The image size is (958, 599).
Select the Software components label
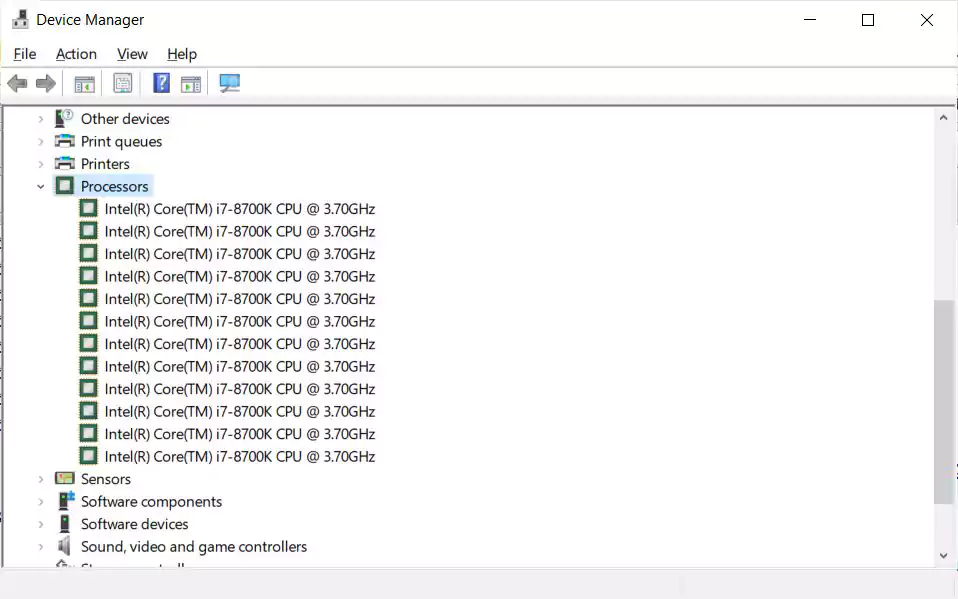point(151,502)
